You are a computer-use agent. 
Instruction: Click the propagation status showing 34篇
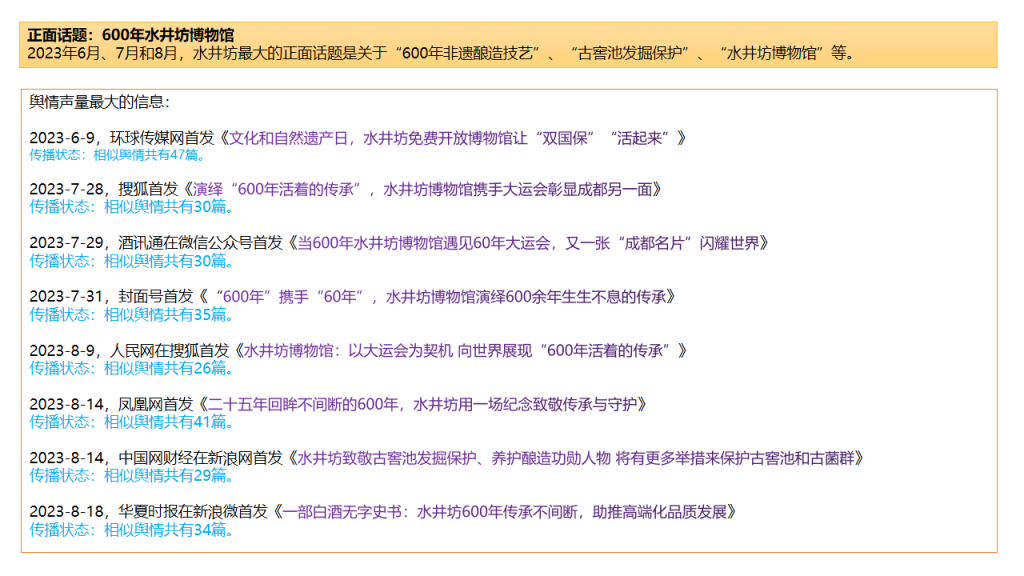tap(130, 529)
